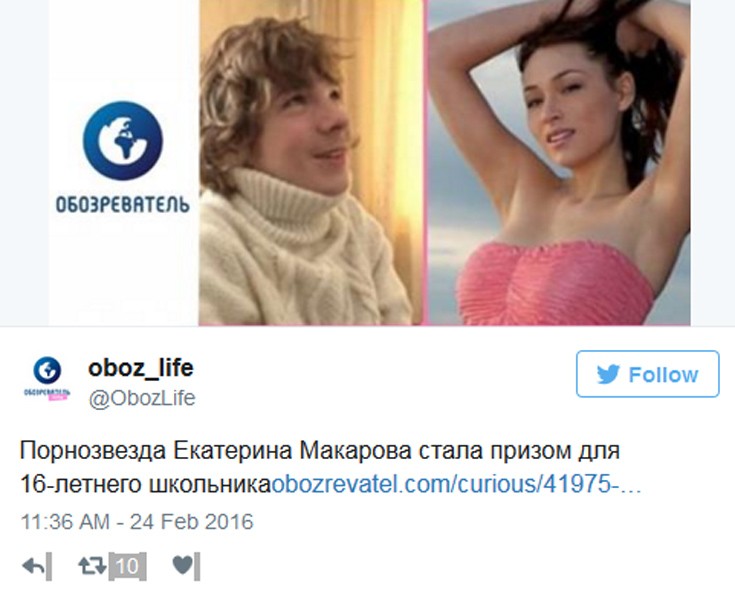Image resolution: width=735 pixels, height=601 pixels.
Task: Click the words 16-летнего школьника
Action: 146,484
